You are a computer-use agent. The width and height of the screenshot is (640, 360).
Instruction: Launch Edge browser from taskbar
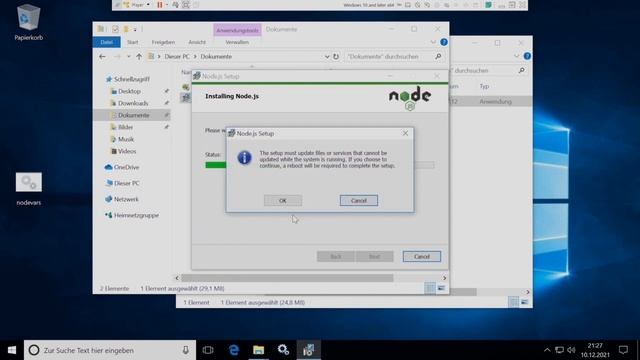pyautogui.click(x=233, y=350)
